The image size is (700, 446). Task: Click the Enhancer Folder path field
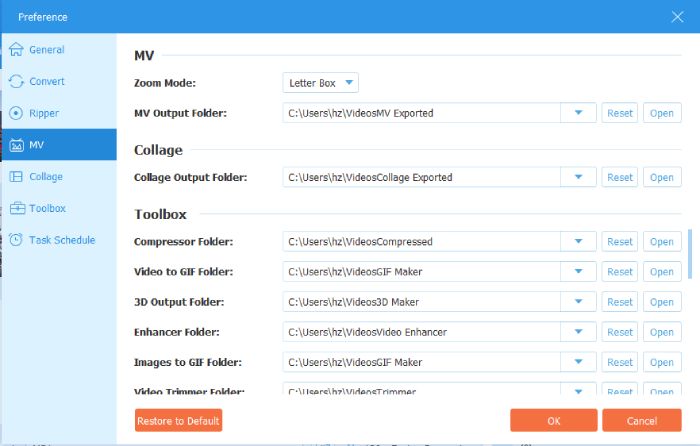click(x=421, y=332)
